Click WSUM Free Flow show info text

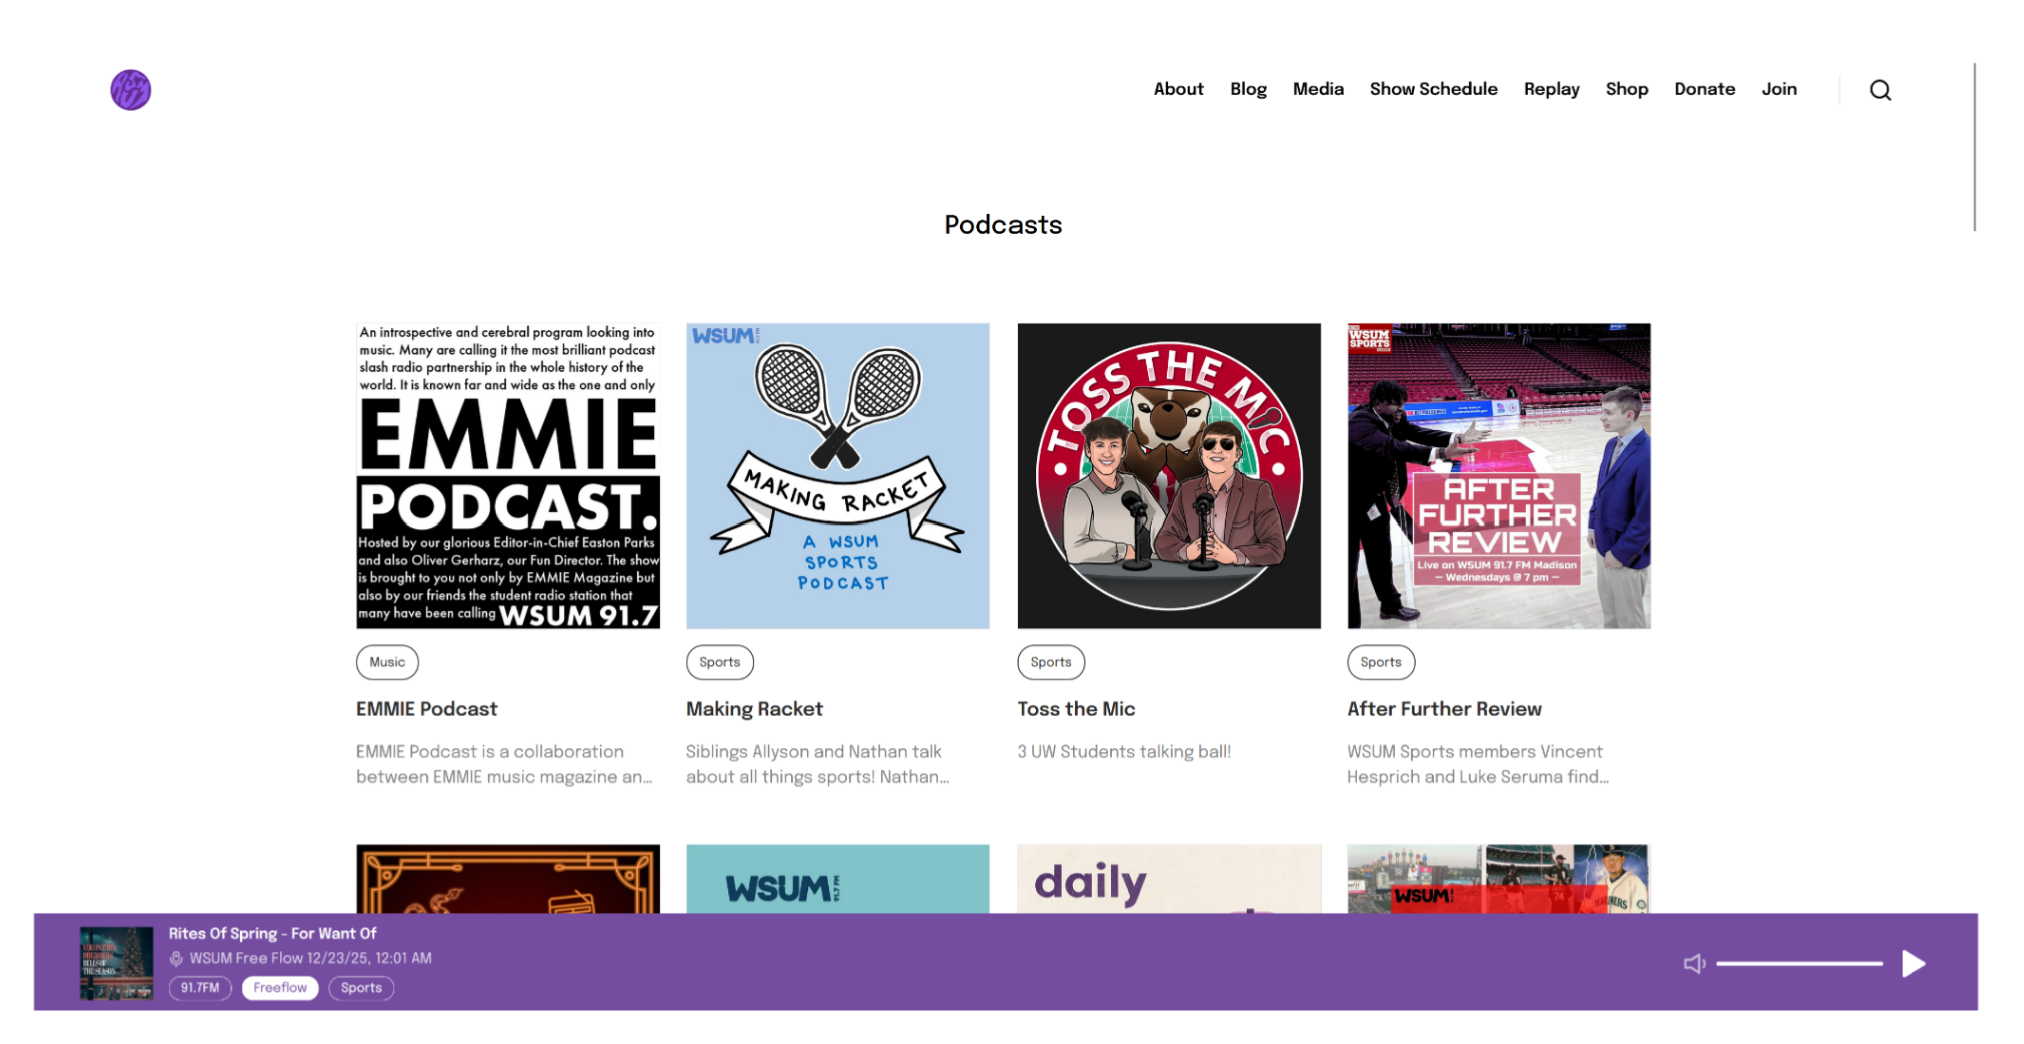click(310, 958)
